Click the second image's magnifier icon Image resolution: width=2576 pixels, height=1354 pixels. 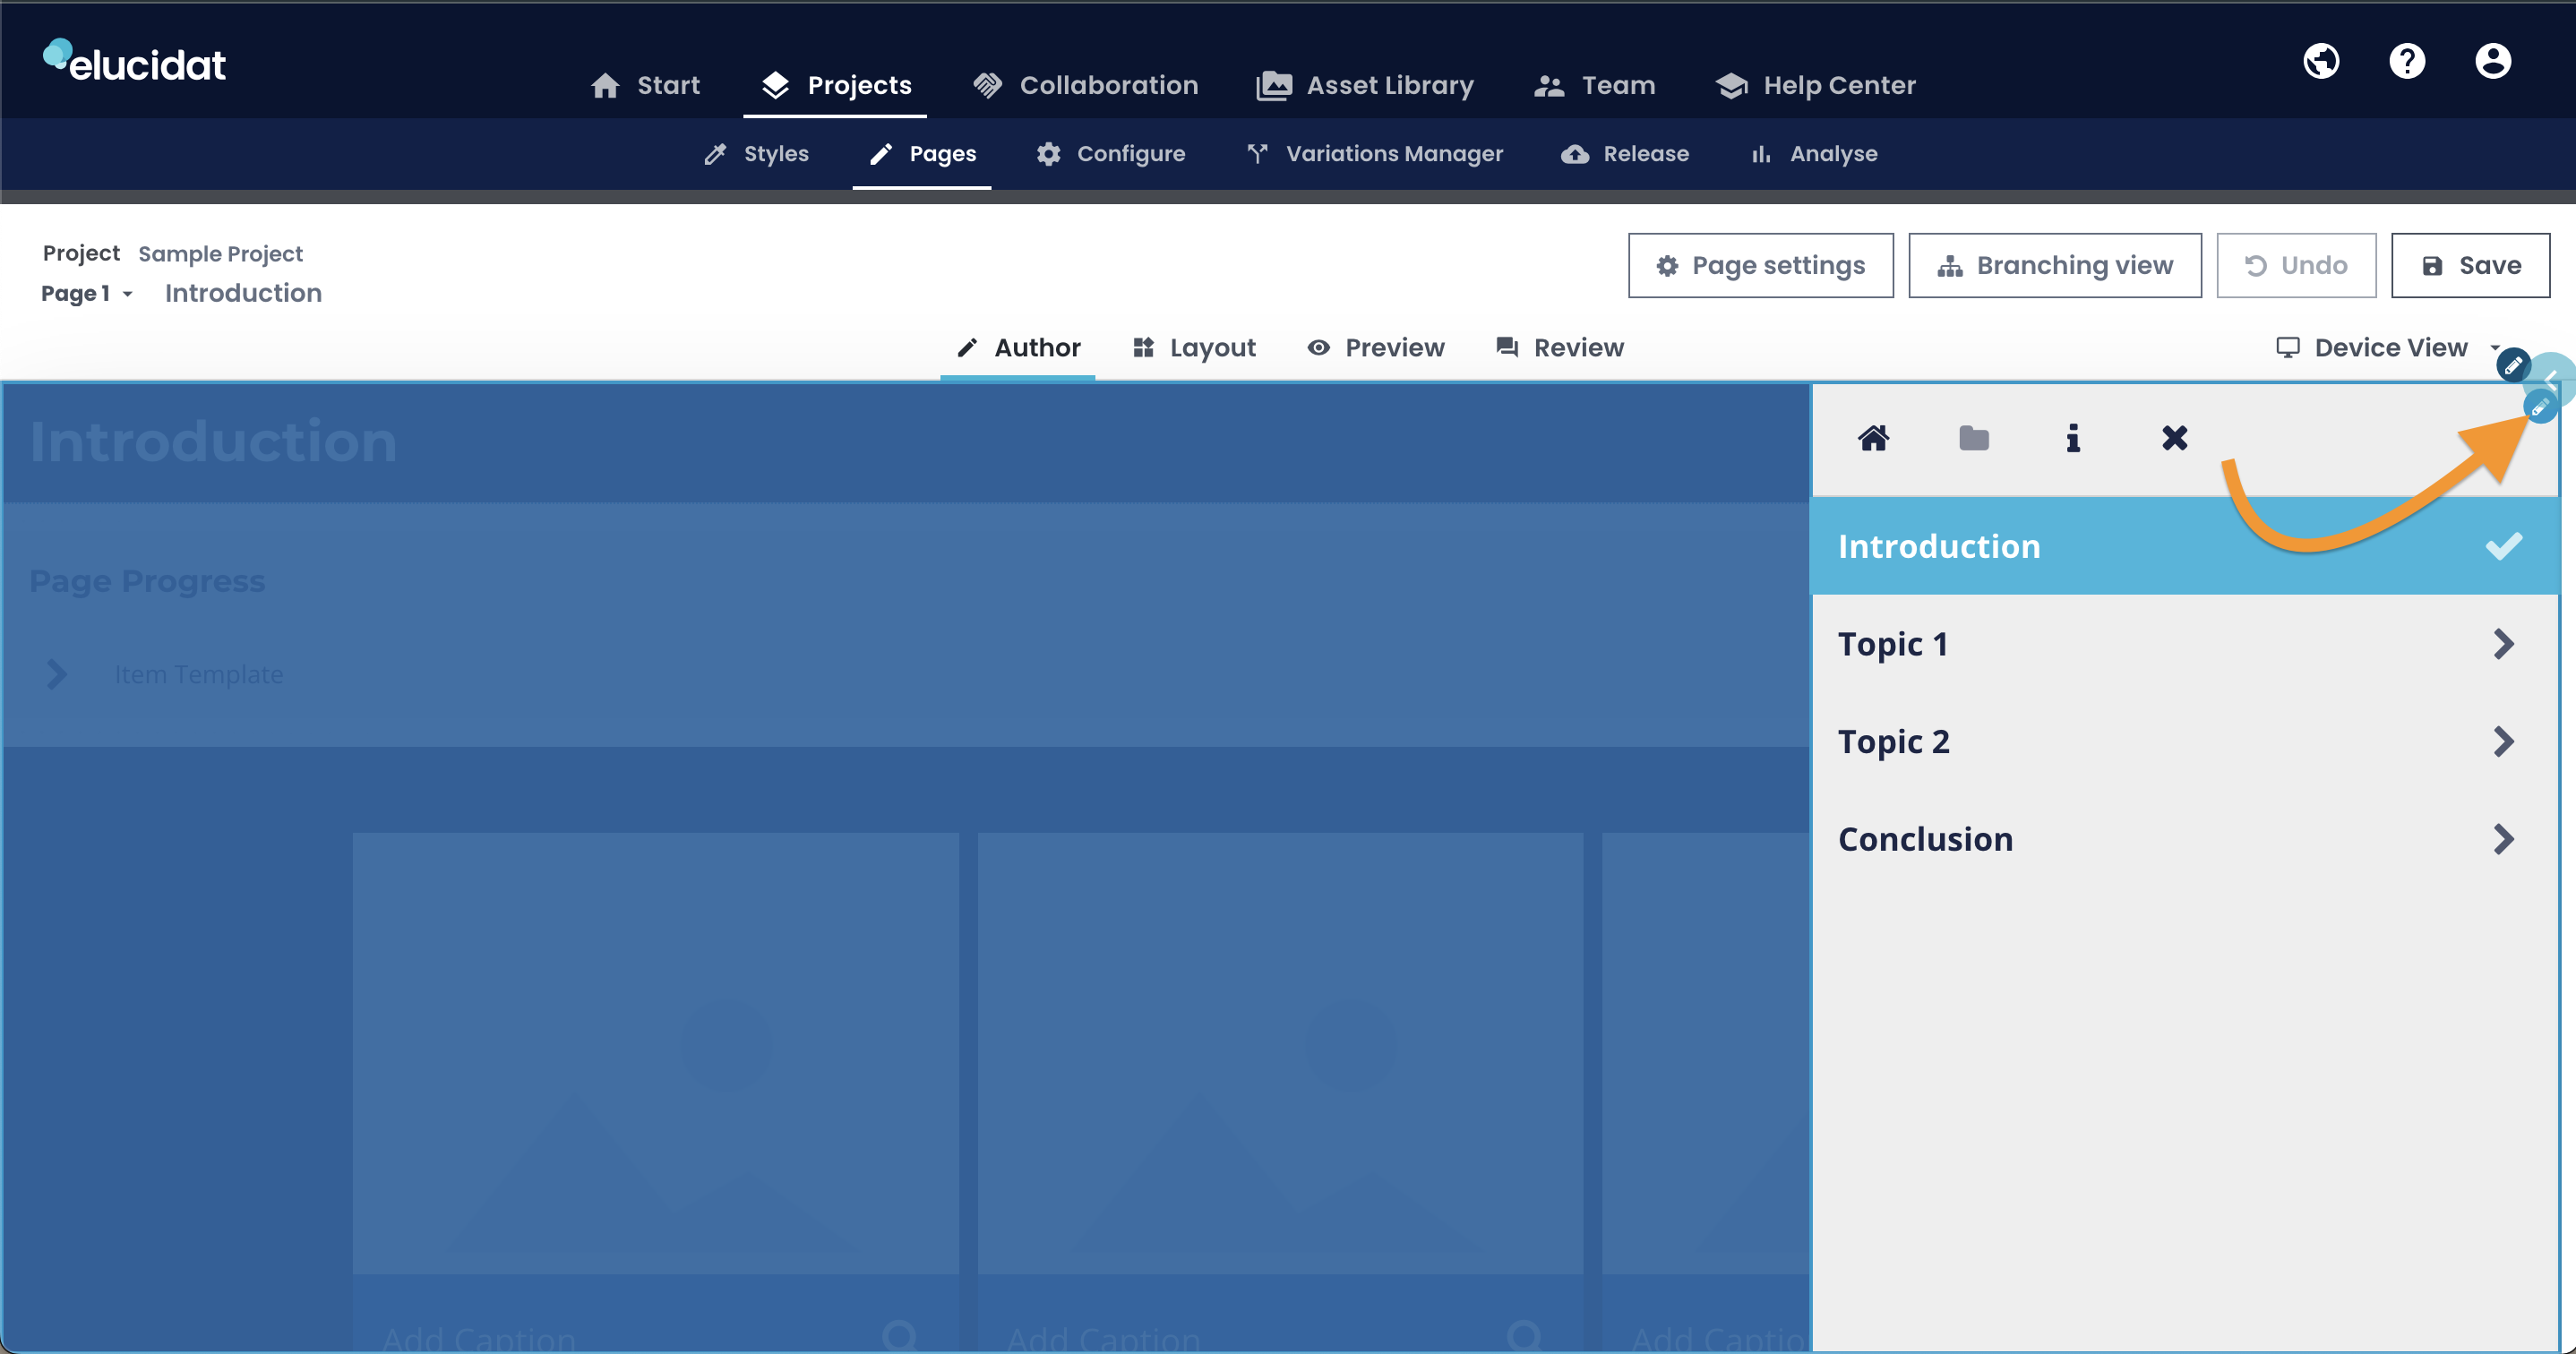pyautogui.click(x=1524, y=1337)
